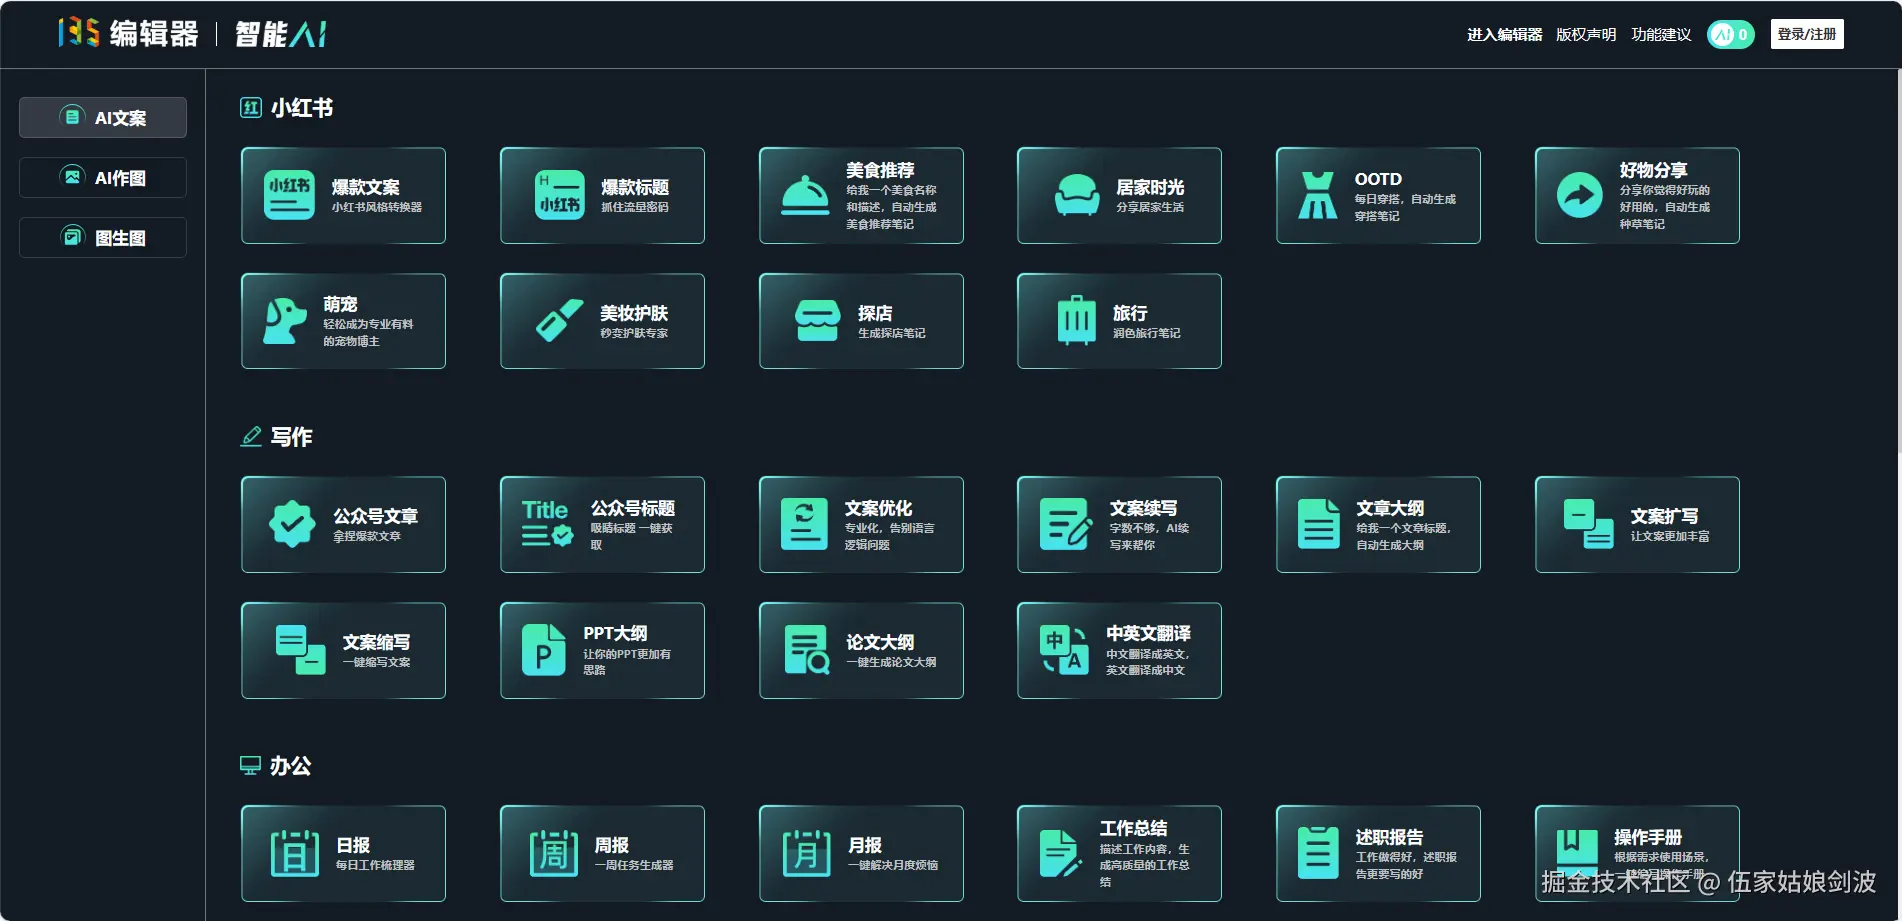Click the PPT大纲 title text
The width and height of the screenshot is (1902, 921).
coord(615,633)
